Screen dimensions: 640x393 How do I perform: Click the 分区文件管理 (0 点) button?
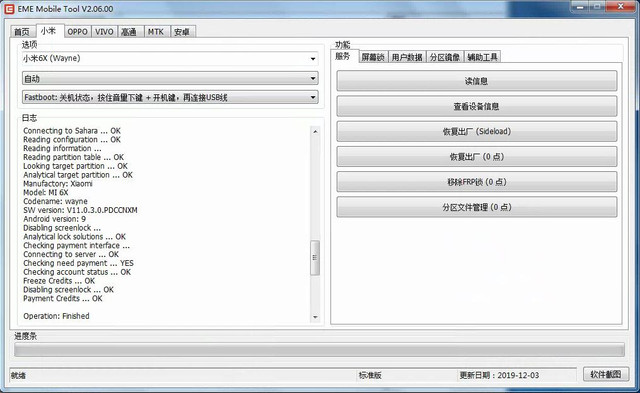(477, 207)
